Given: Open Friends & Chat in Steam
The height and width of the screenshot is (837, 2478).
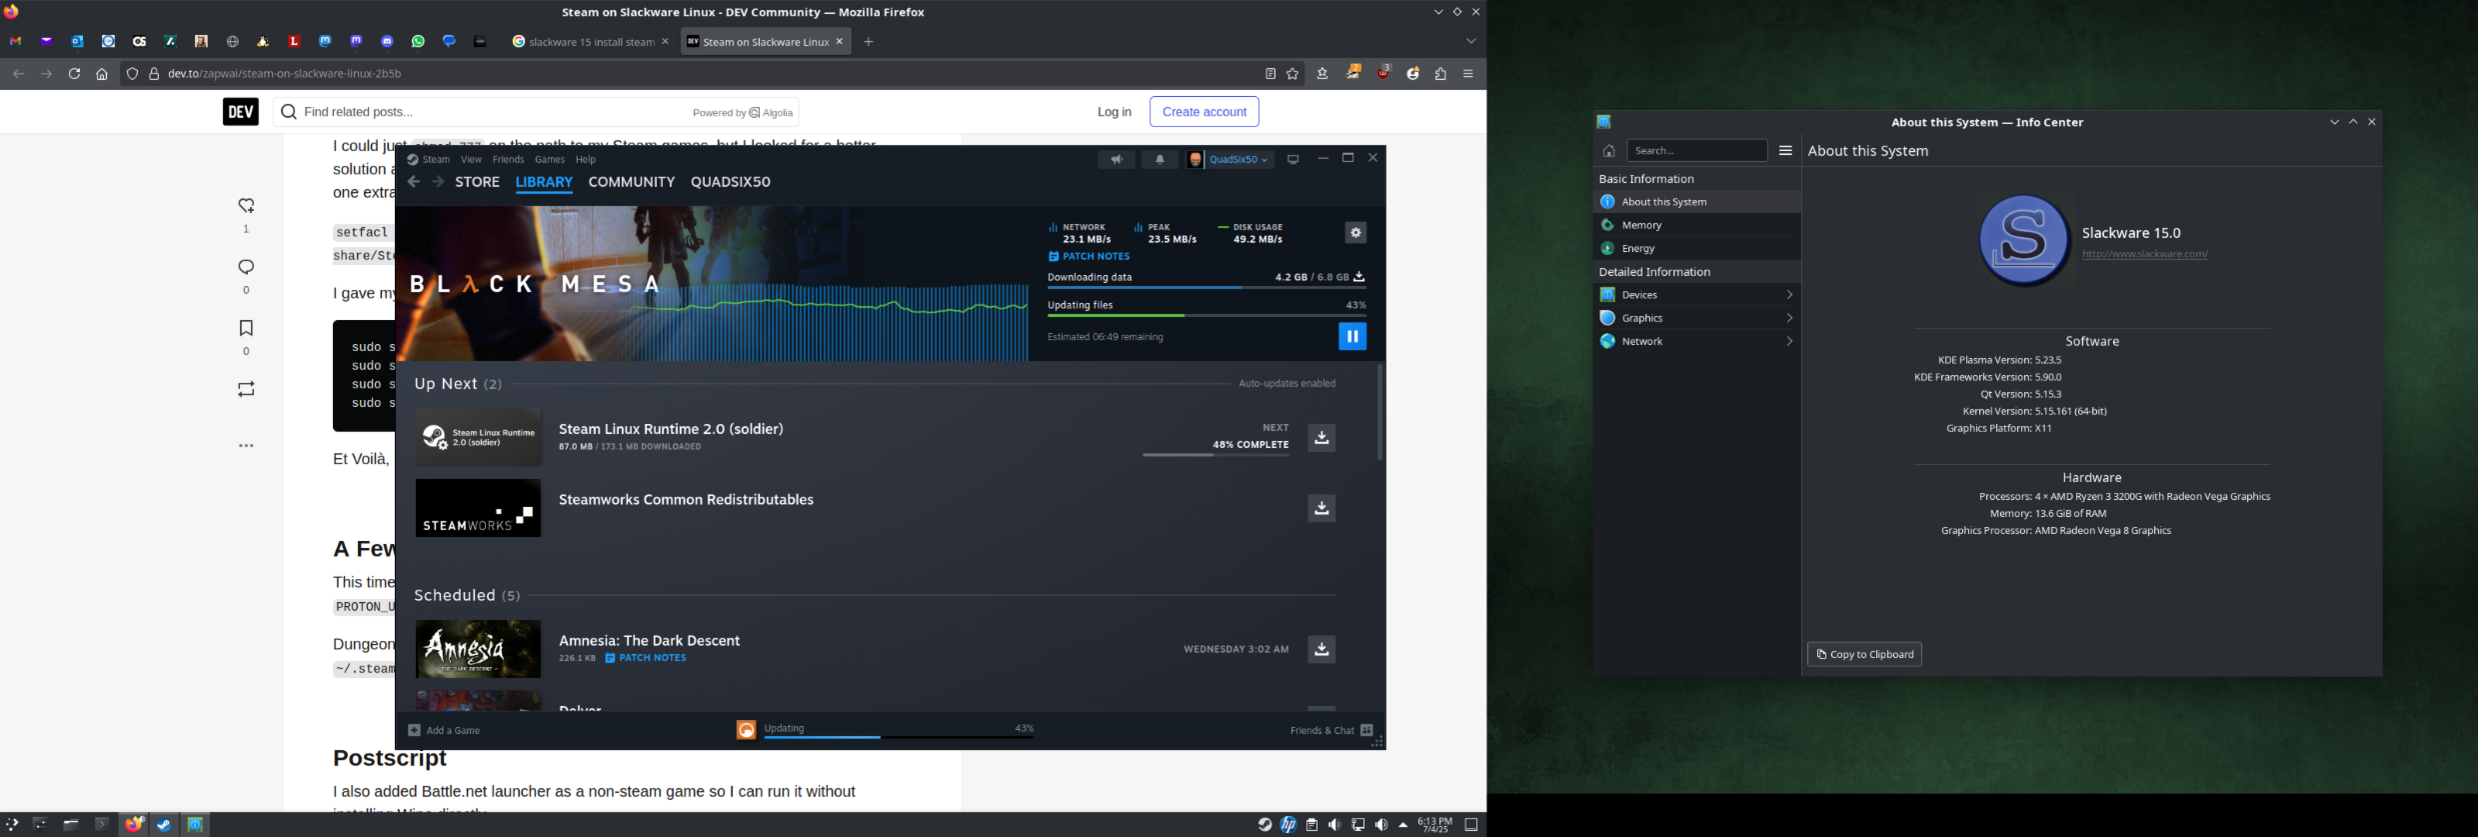Looking at the screenshot, I should point(1331,730).
